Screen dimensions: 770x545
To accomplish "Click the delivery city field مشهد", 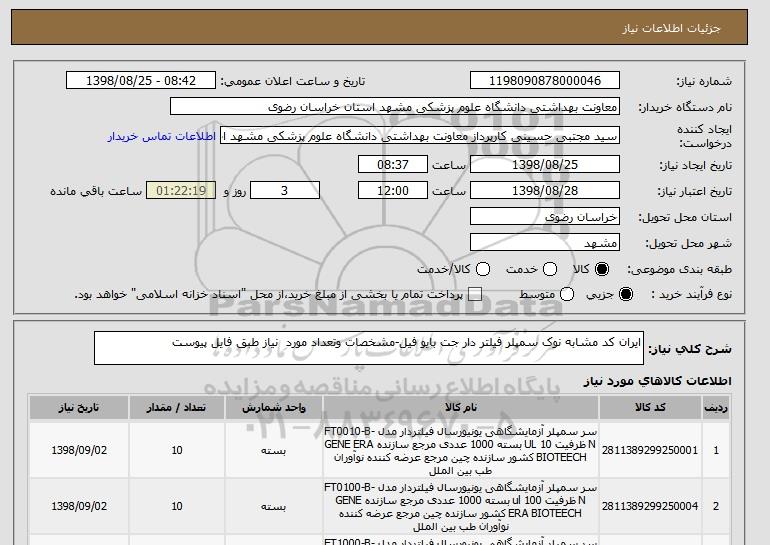I will coord(545,243).
